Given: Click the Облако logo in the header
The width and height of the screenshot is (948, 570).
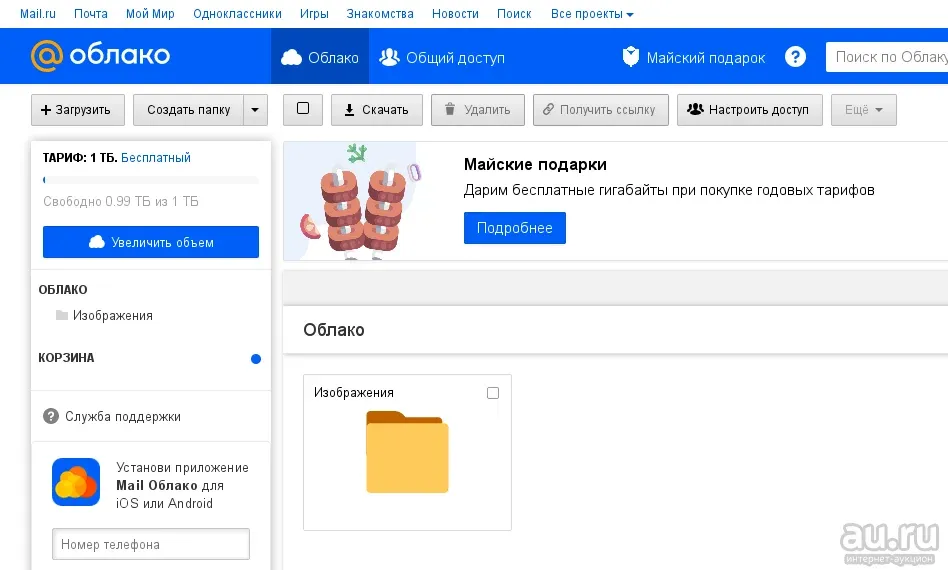Looking at the screenshot, I should point(100,56).
